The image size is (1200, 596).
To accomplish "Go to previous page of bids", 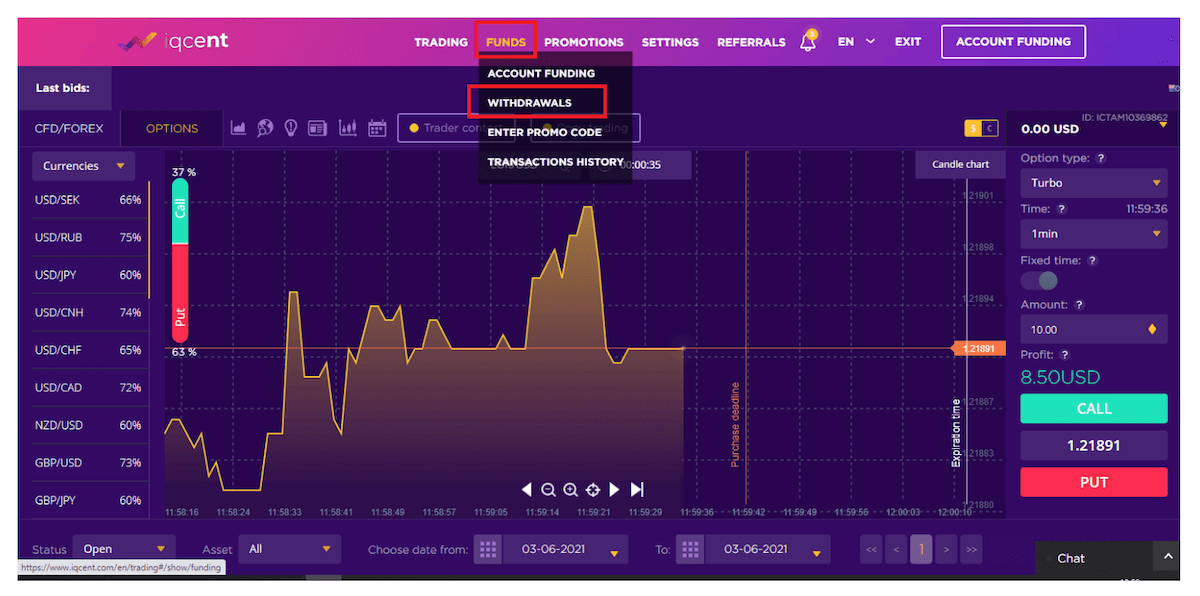I will 897,549.
